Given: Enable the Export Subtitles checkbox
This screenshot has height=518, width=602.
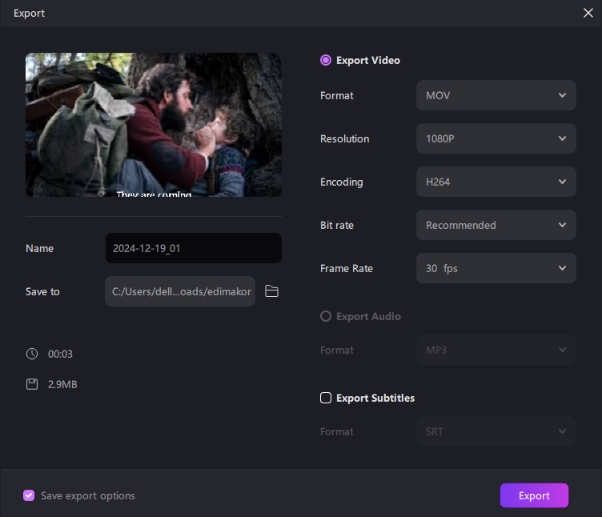Looking at the screenshot, I should coord(326,398).
